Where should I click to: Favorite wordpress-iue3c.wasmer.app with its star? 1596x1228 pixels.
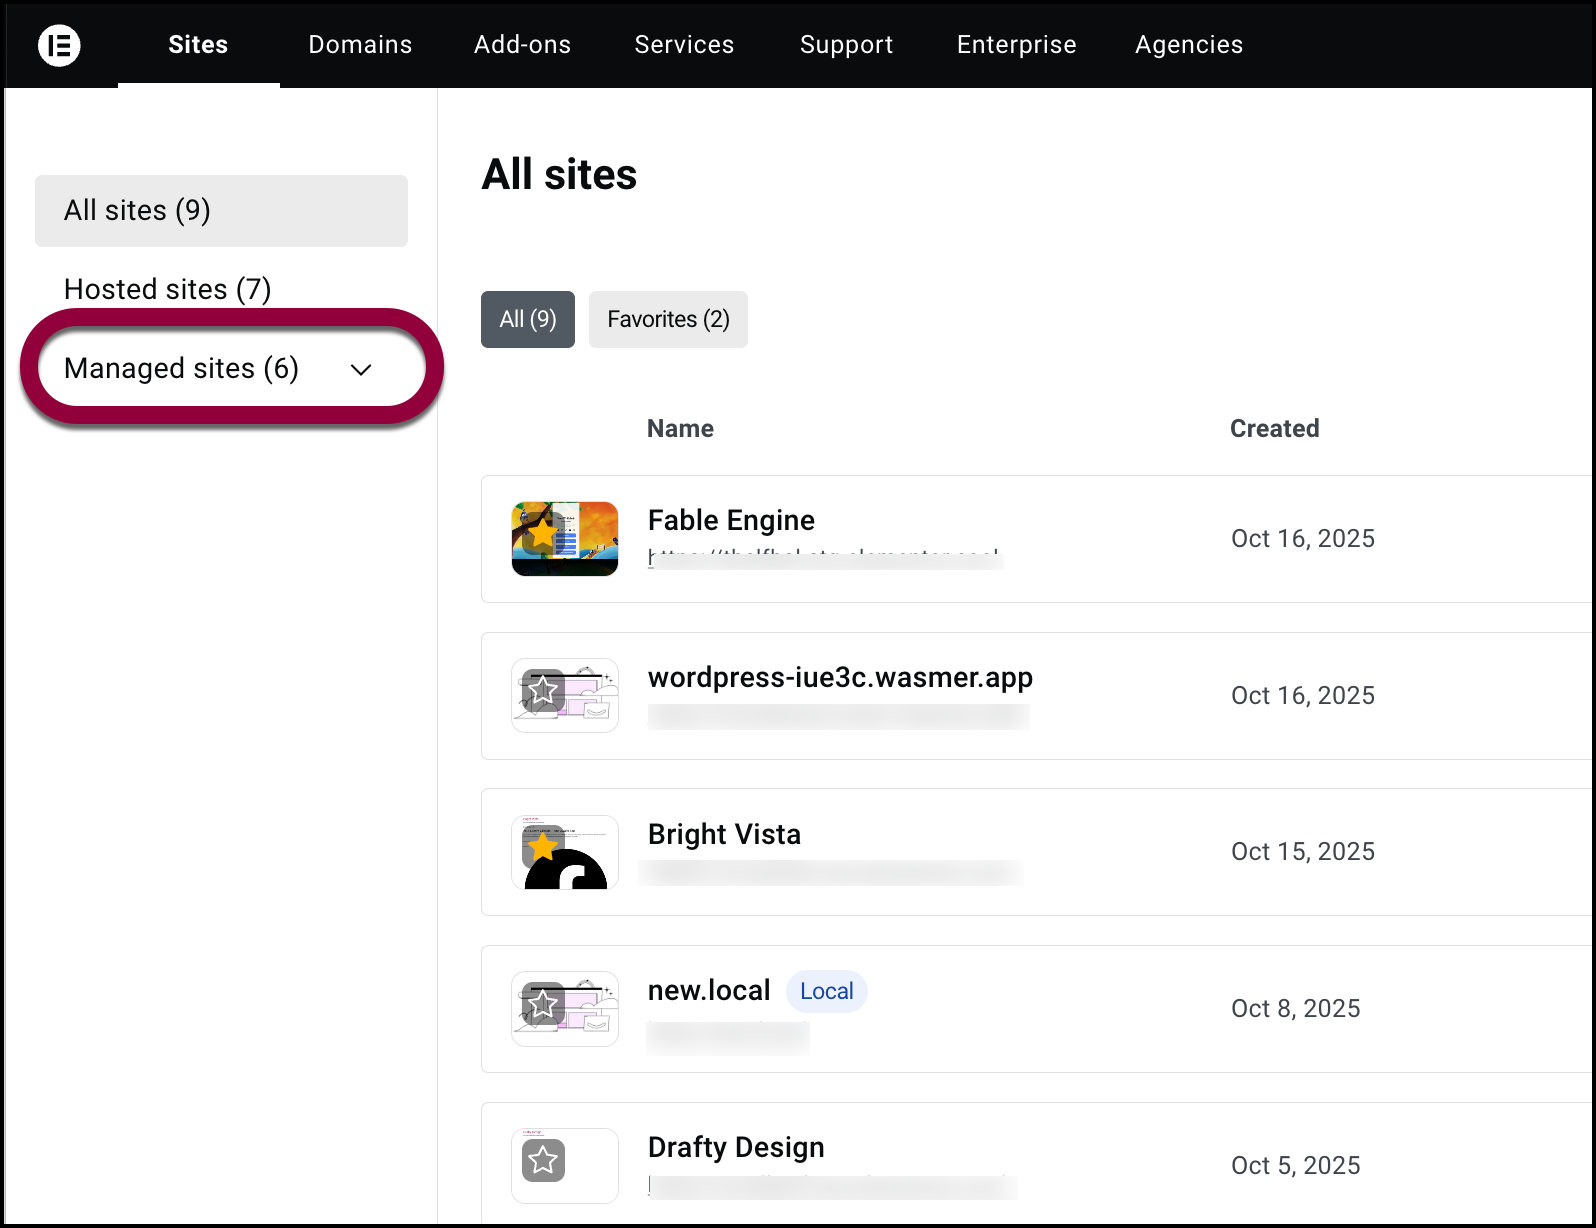click(543, 690)
